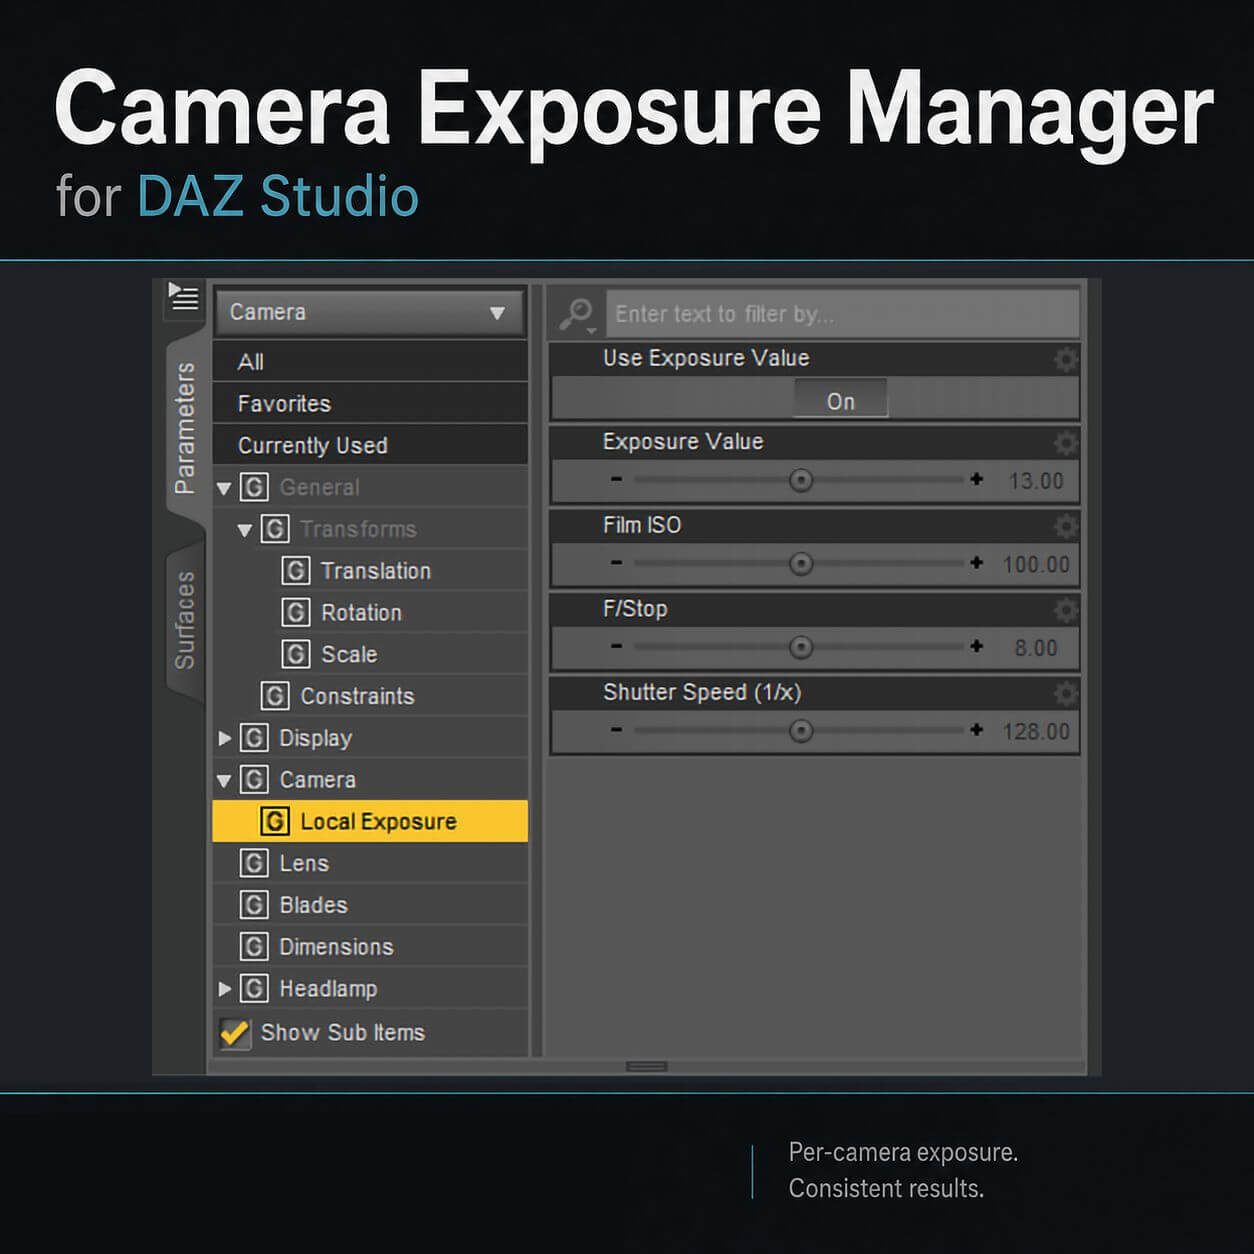Select the Translation property group

[x=370, y=571]
